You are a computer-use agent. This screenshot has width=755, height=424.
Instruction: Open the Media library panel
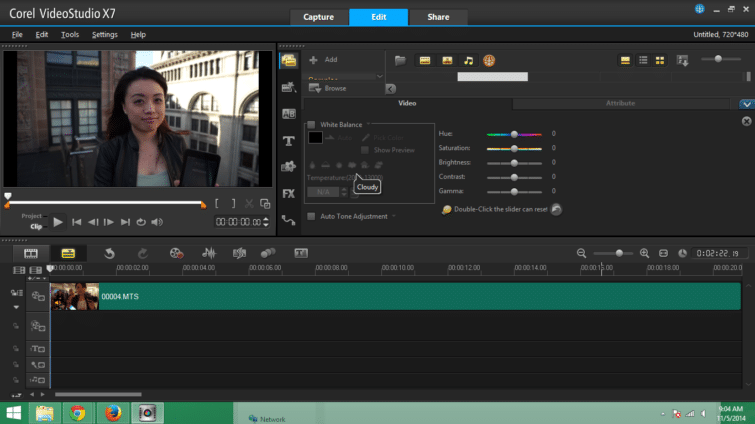[289, 61]
